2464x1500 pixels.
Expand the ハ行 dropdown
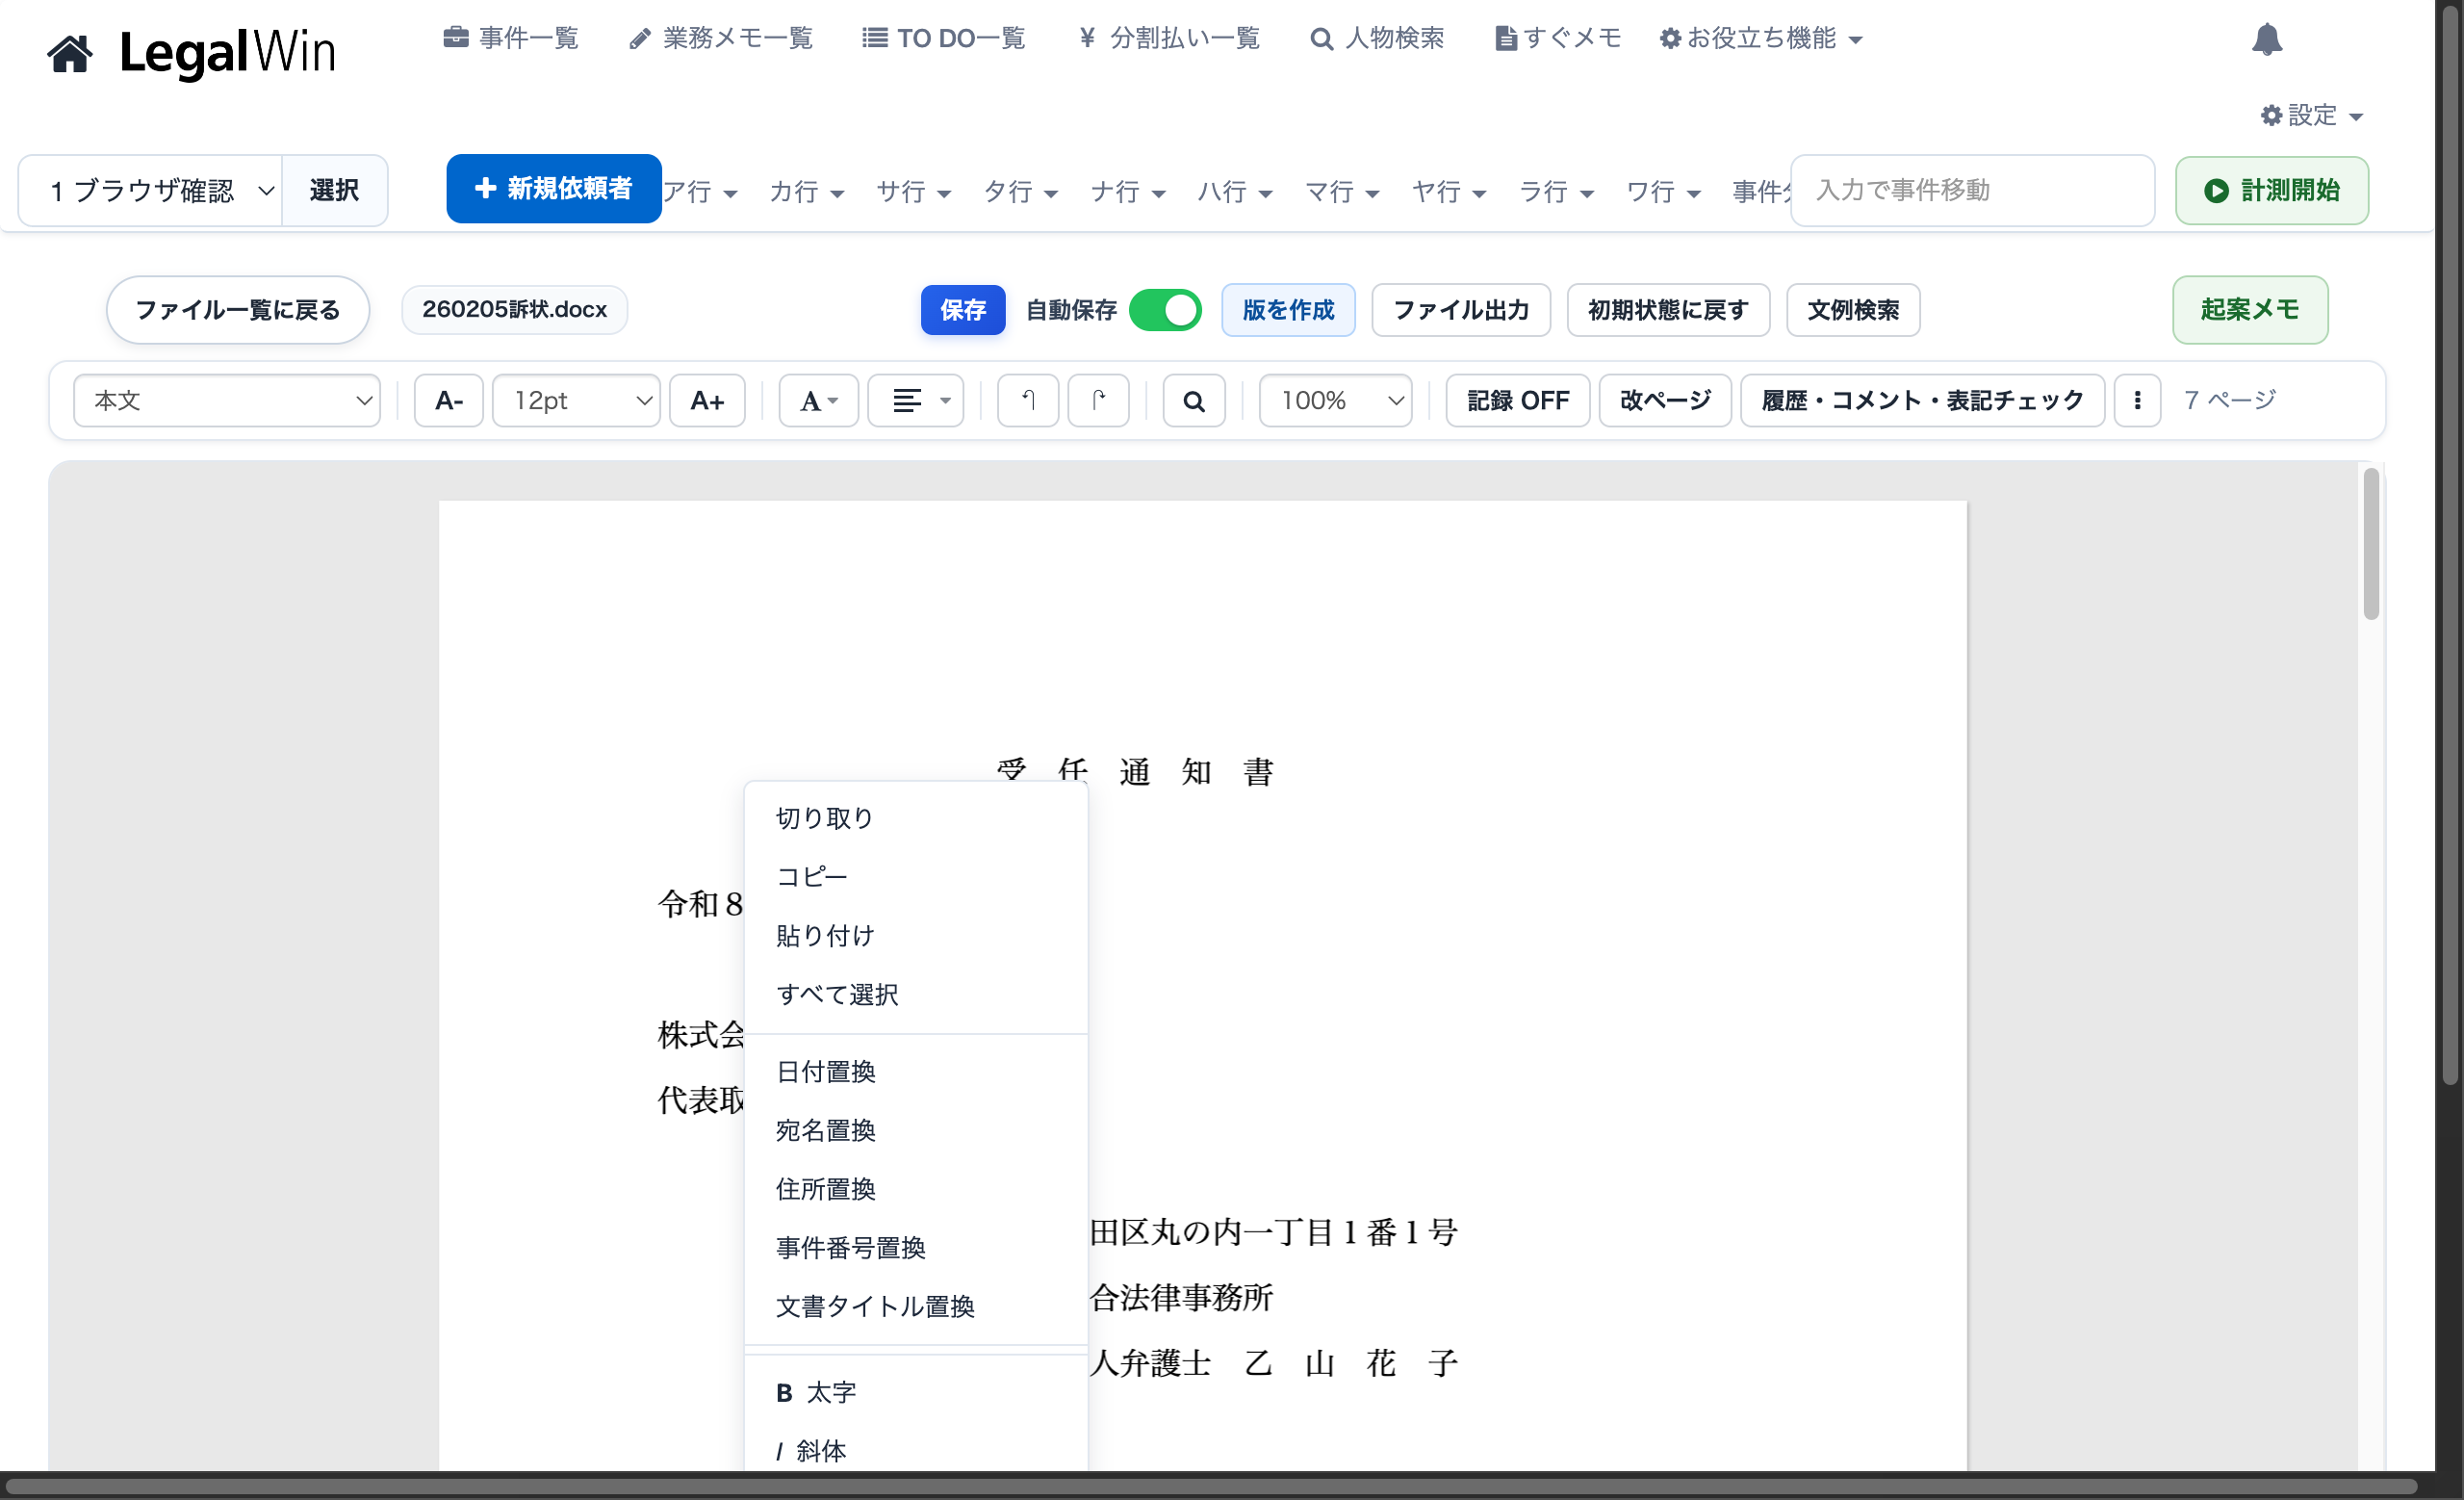1235,191
